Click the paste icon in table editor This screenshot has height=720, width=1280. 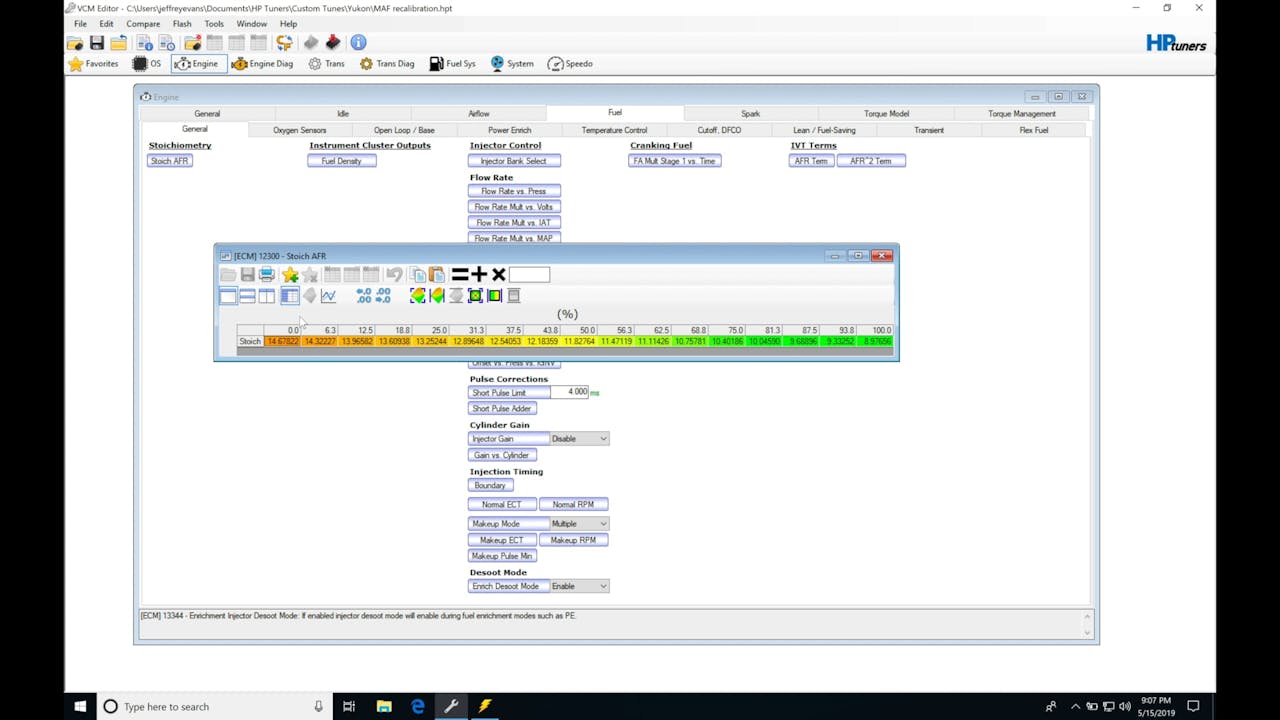point(437,275)
